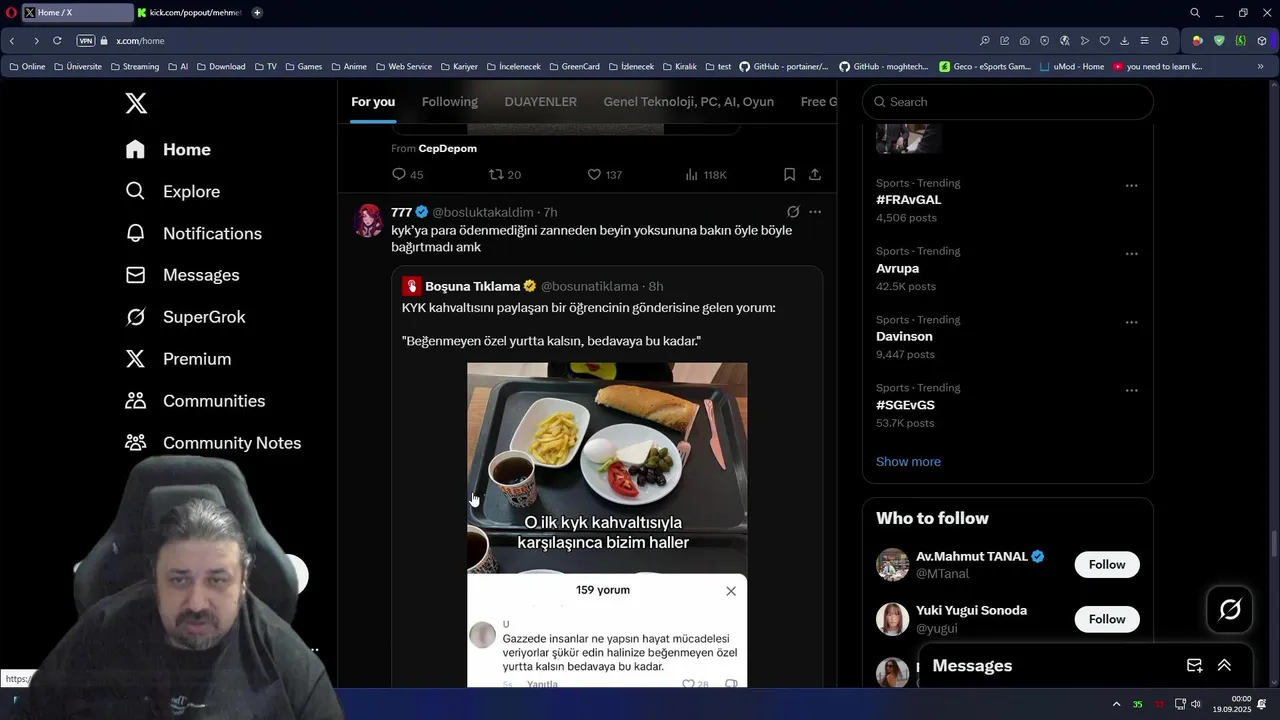Open the taskbar volume icon

[1196, 704]
